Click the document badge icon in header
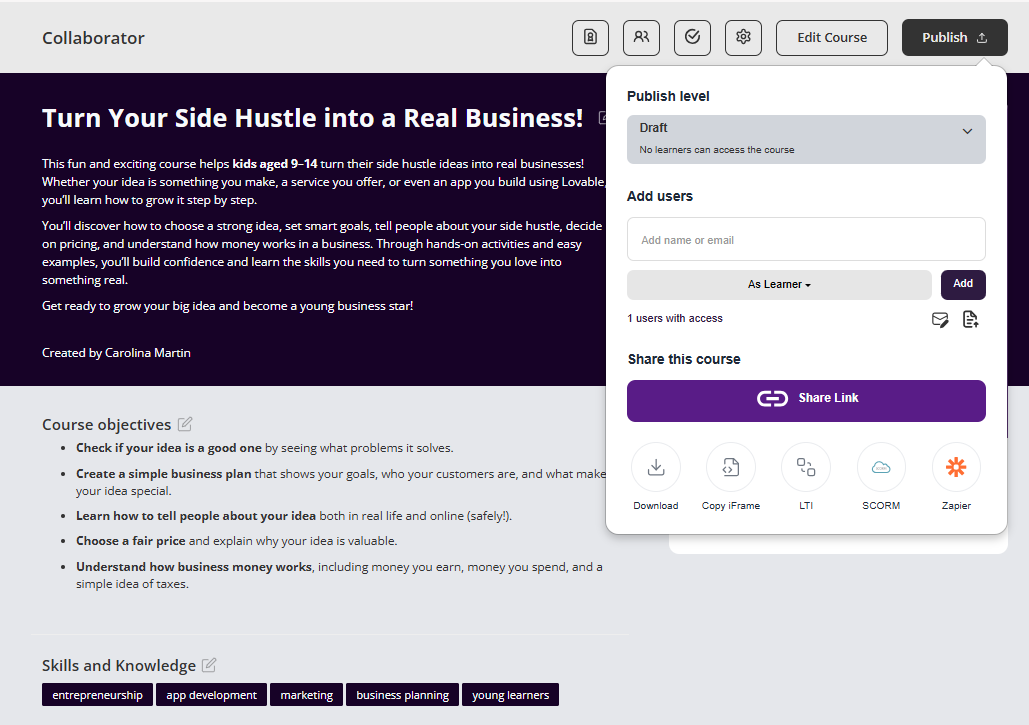The width and height of the screenshot is (1029, 725). (590, 38)
